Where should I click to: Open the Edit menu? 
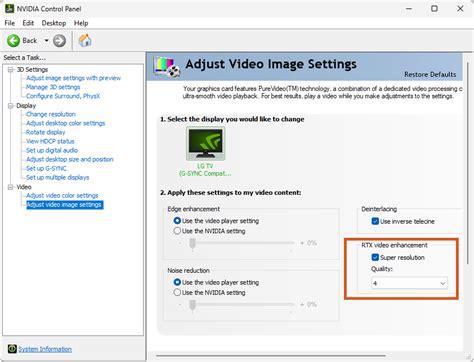tap(28, 23)
